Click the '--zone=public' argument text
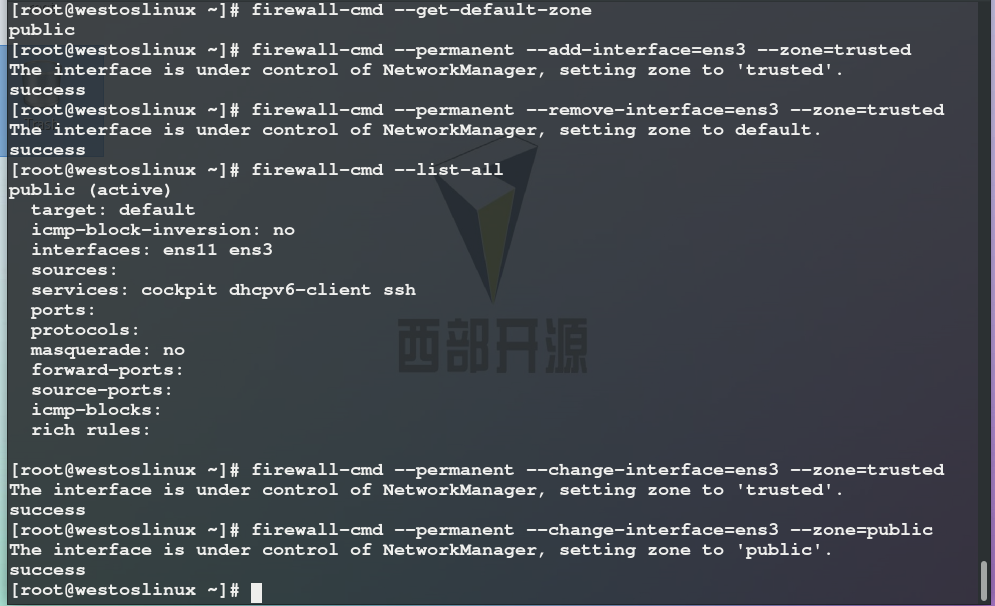 point(862,530)
